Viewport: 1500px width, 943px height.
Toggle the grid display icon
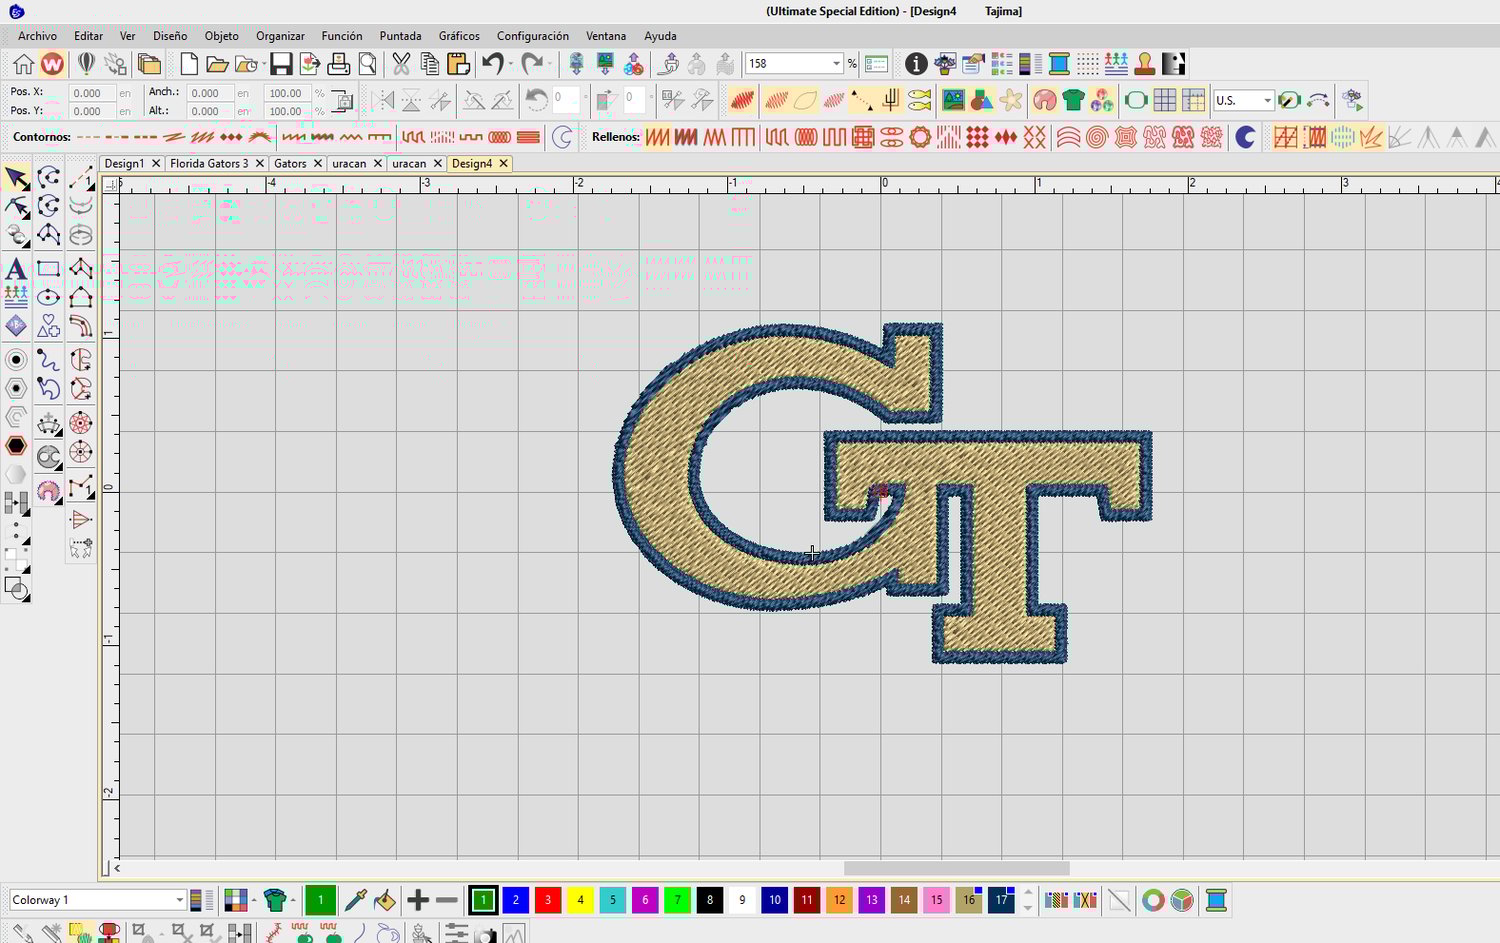(1165, 100)
